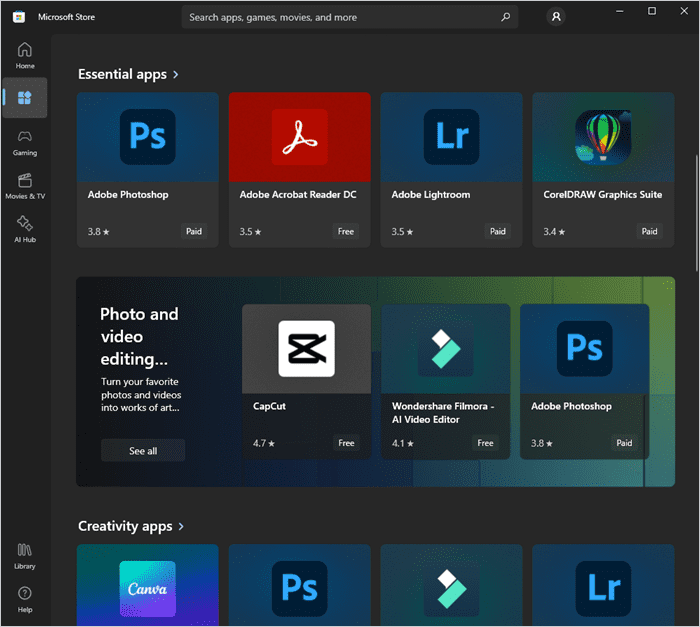Image resolution: width=700 pixels, height=627 pixels.
Task: Click Free badge on Wondershare Filmora card
Action: pos(485,443)
